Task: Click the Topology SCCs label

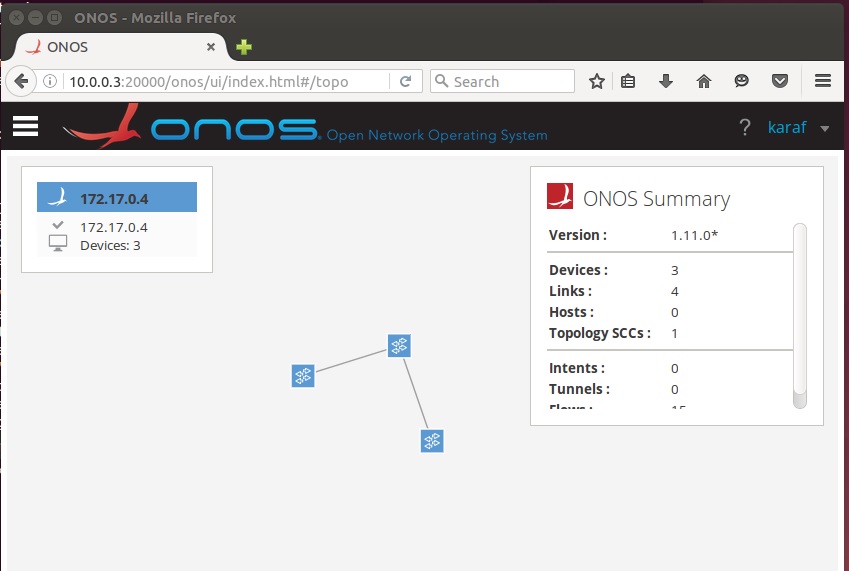Action: pos(599,333)
